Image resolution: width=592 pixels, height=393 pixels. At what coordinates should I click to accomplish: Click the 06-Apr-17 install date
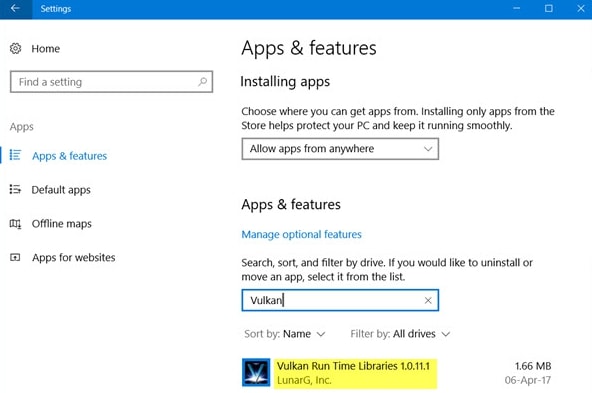coord(527,380)
